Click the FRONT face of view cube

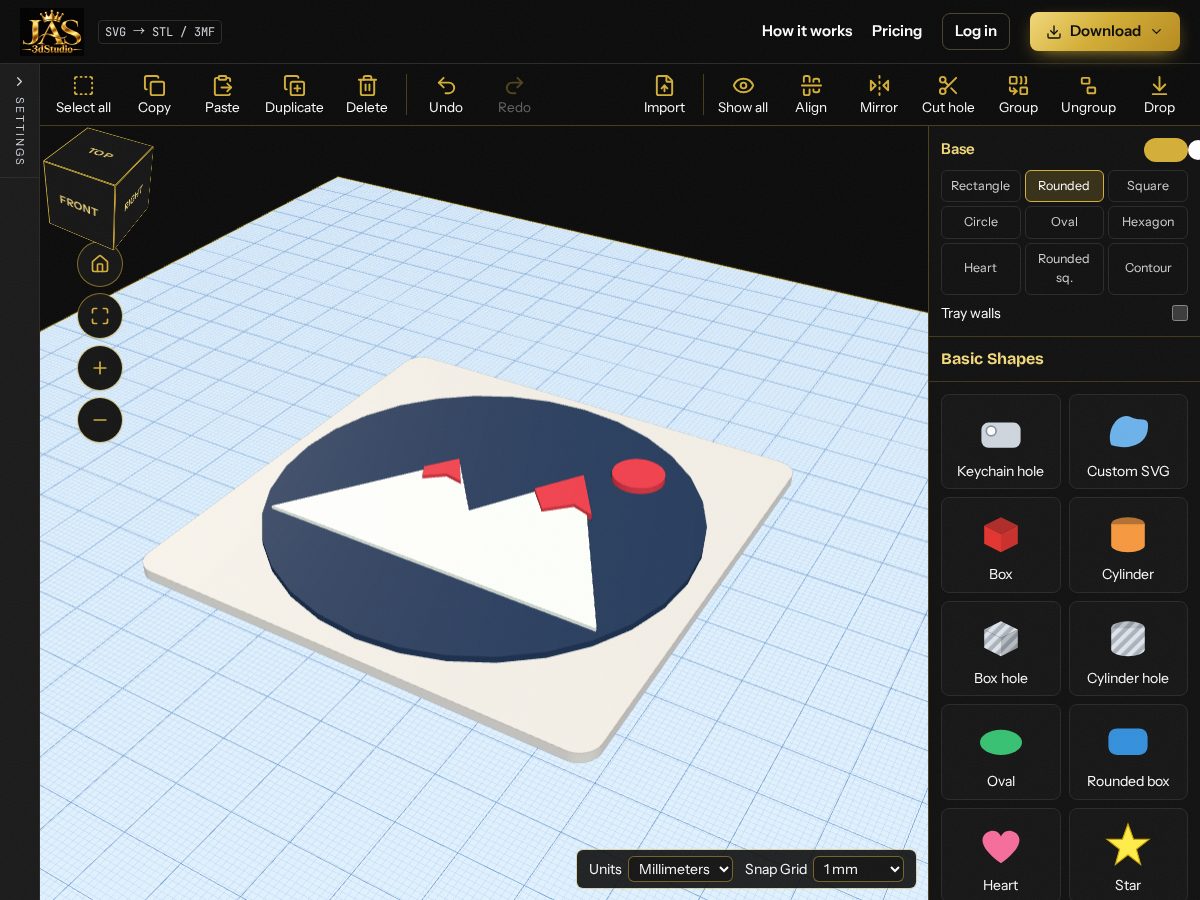[78, 206]
